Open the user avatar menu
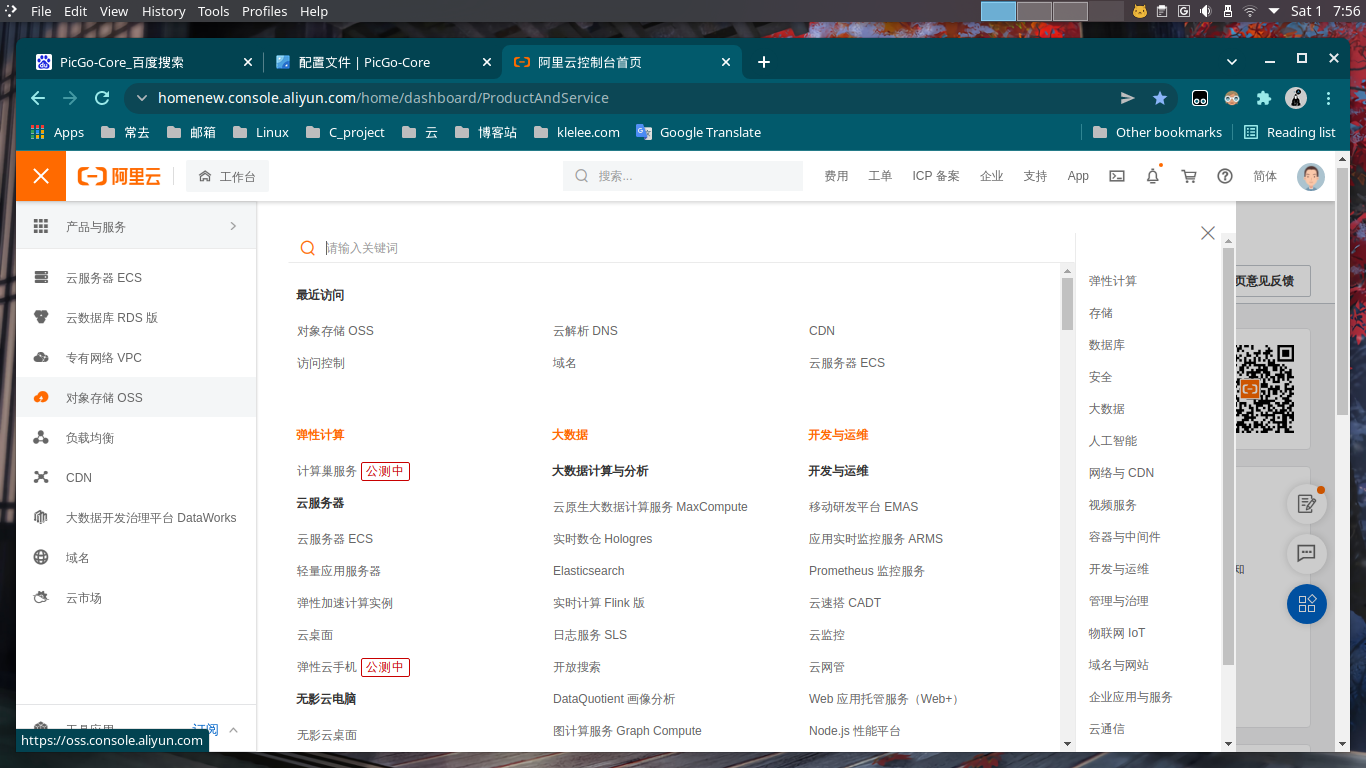The width and height of the screenshot is (1366, 768). pos(1310,176)
